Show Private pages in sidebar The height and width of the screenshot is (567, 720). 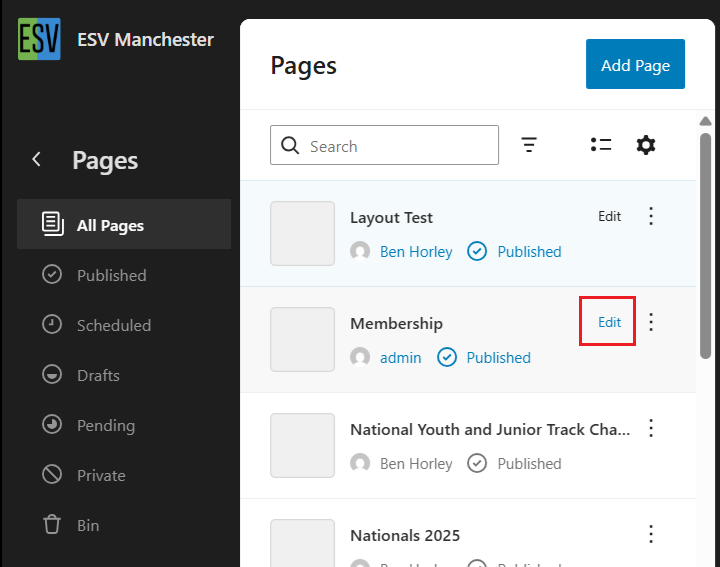[x=101, y=475]
